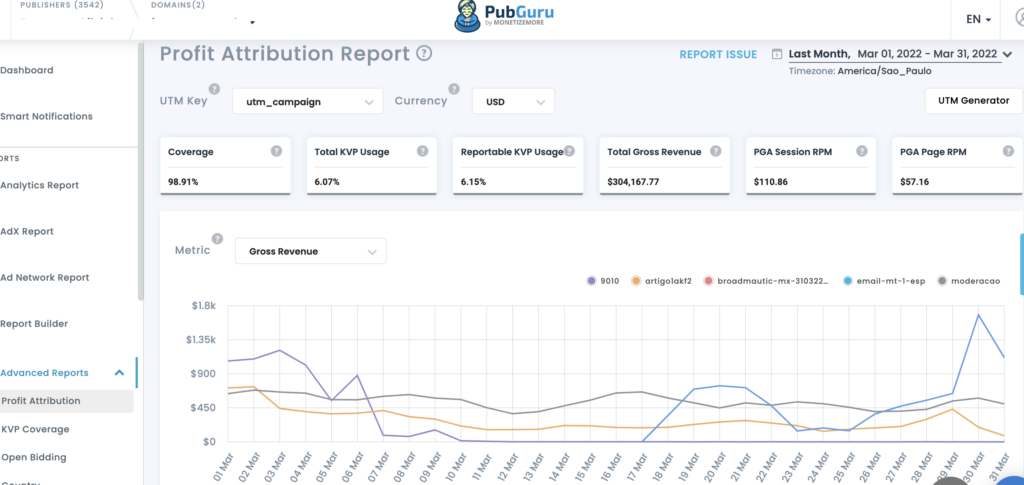Select KVP Coverage in the sidebar
This screenshot has width=1024, height=485.
point(36,429)
